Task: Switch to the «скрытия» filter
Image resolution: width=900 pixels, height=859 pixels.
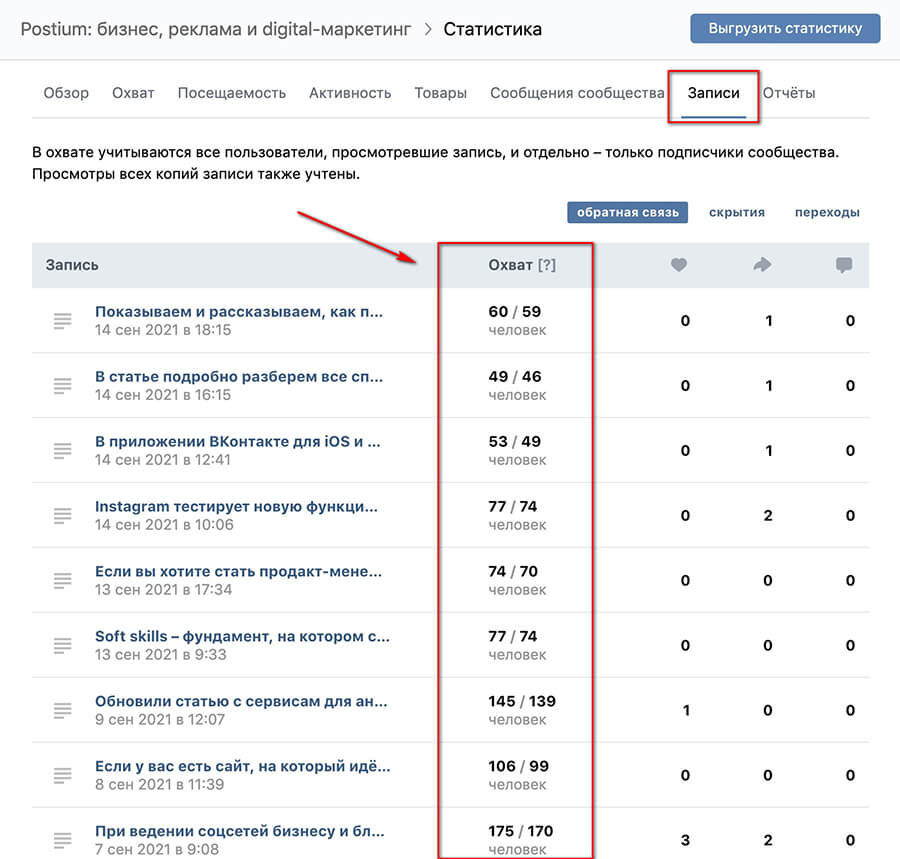Action: click(x=737, y=212)
